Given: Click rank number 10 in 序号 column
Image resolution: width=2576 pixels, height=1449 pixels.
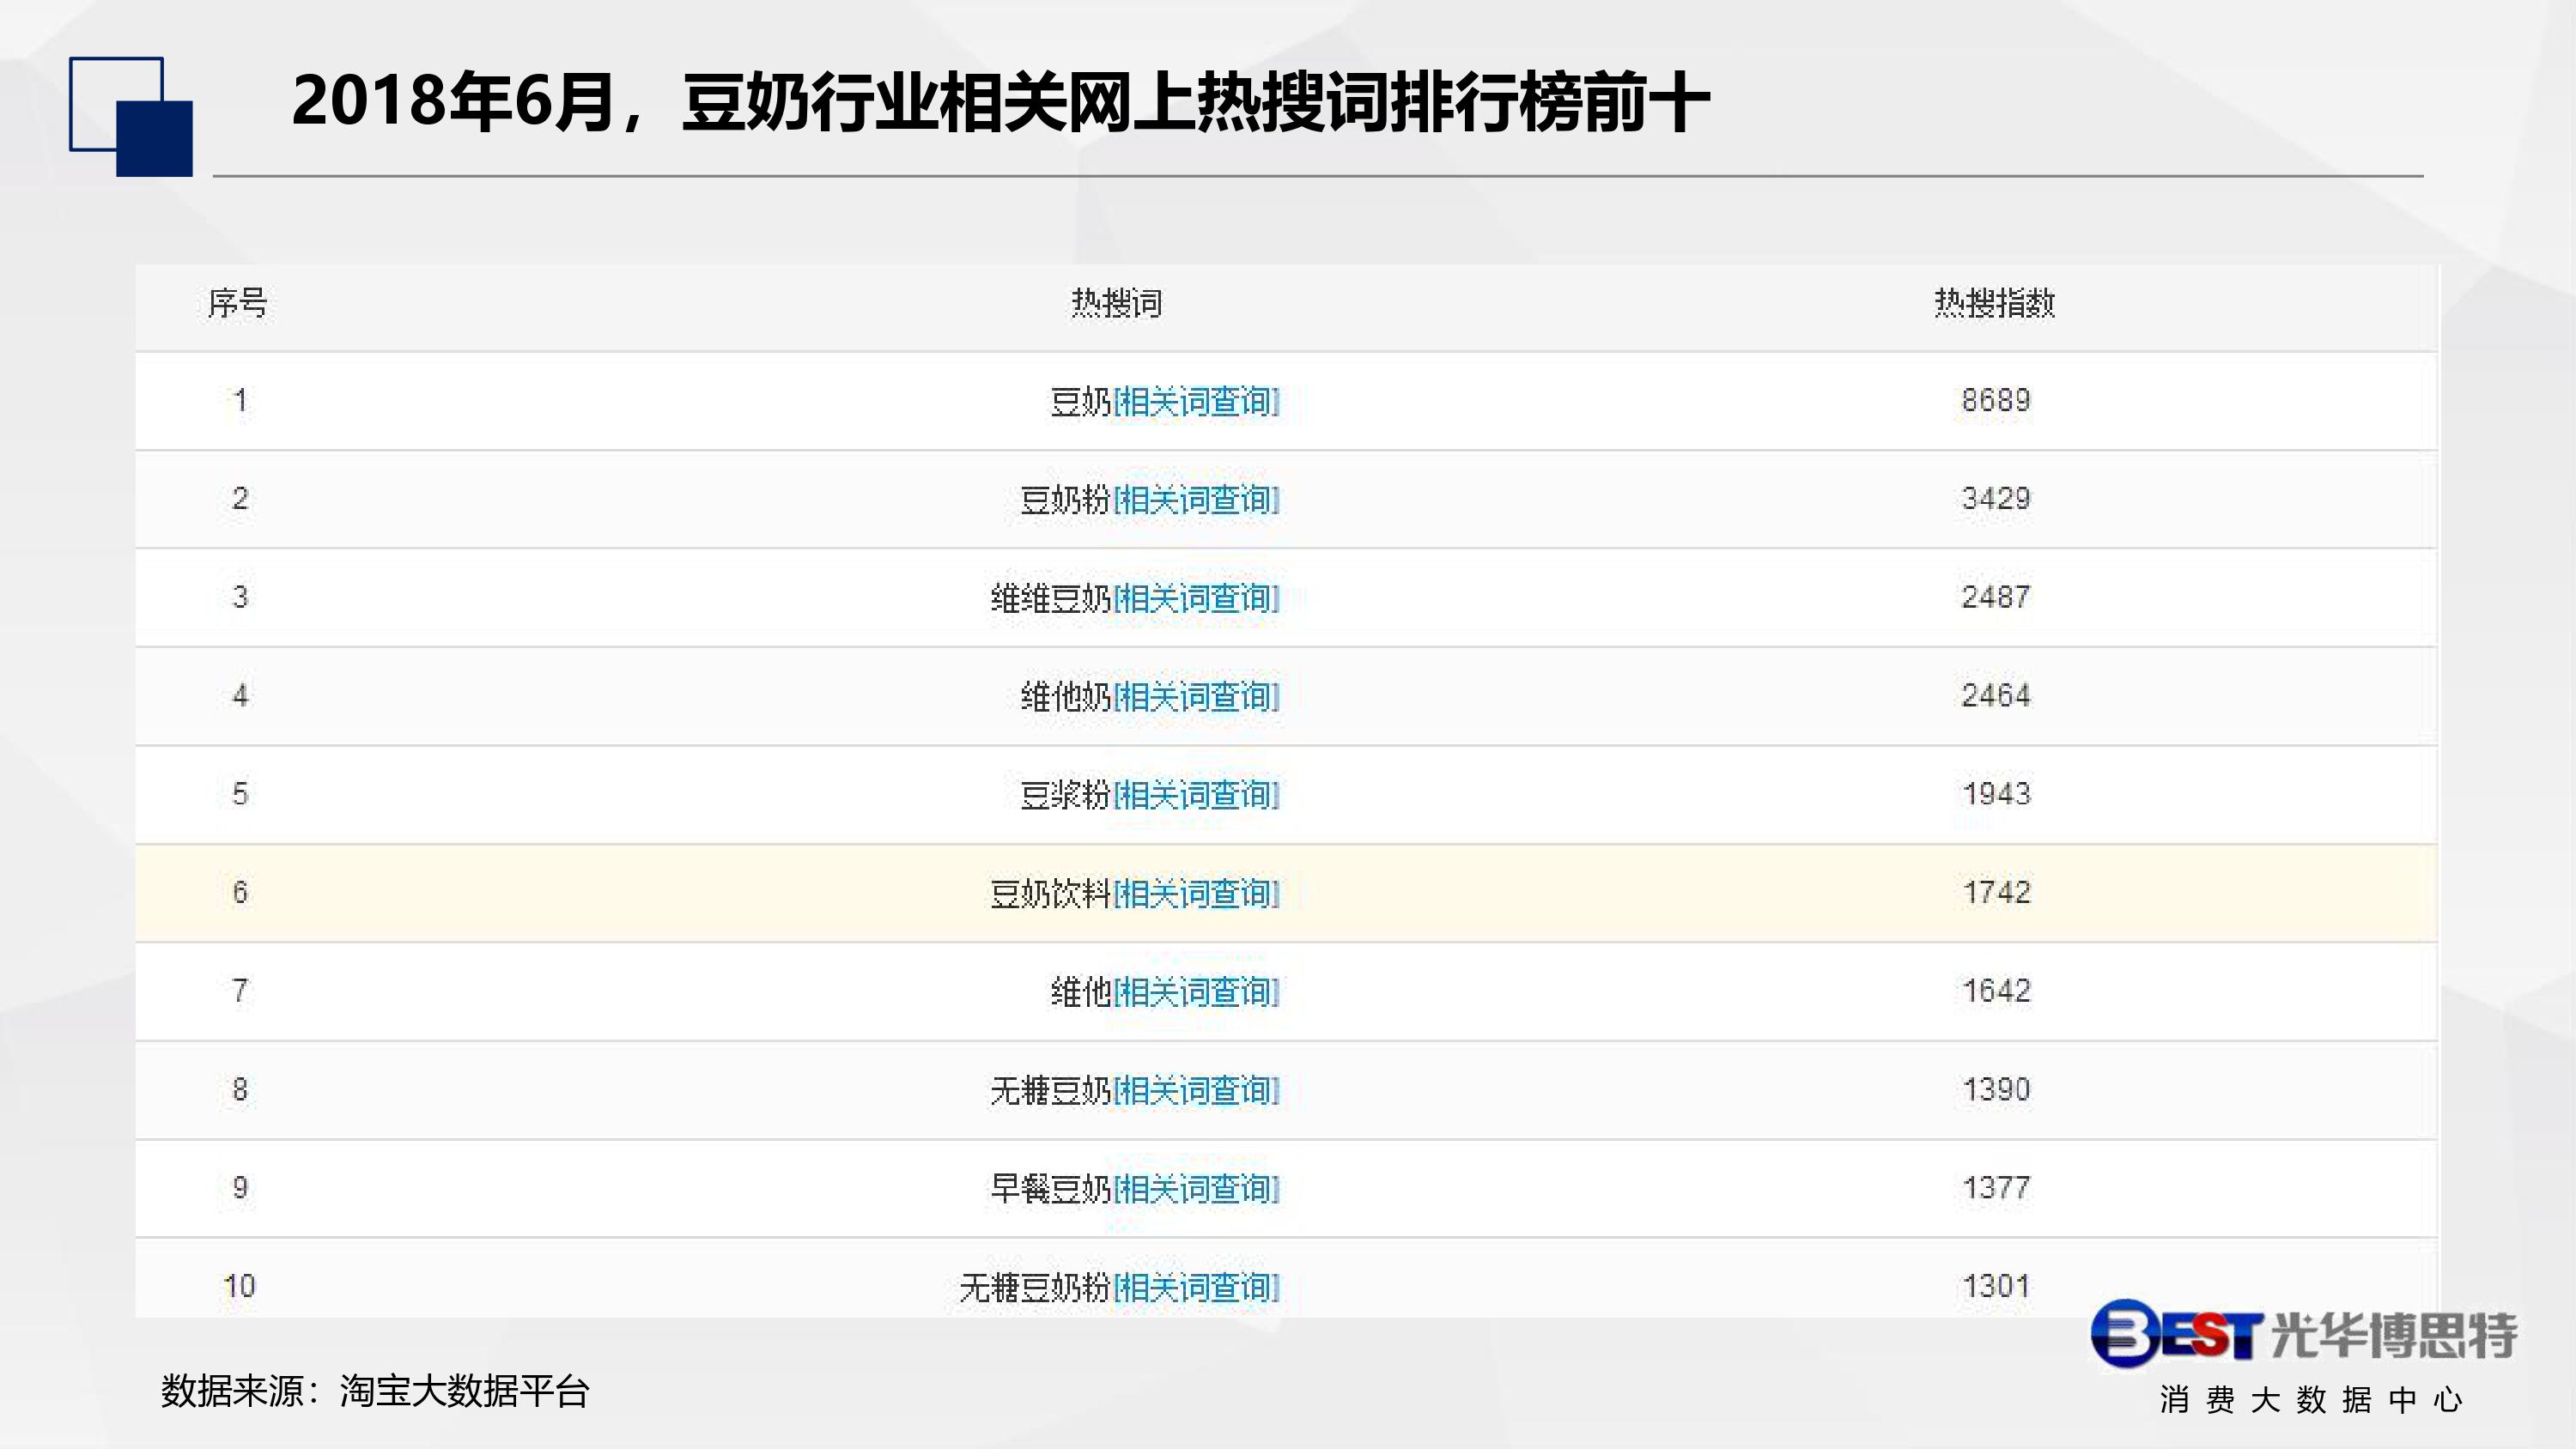Looking at the screenshot, I should point(240,1286).
